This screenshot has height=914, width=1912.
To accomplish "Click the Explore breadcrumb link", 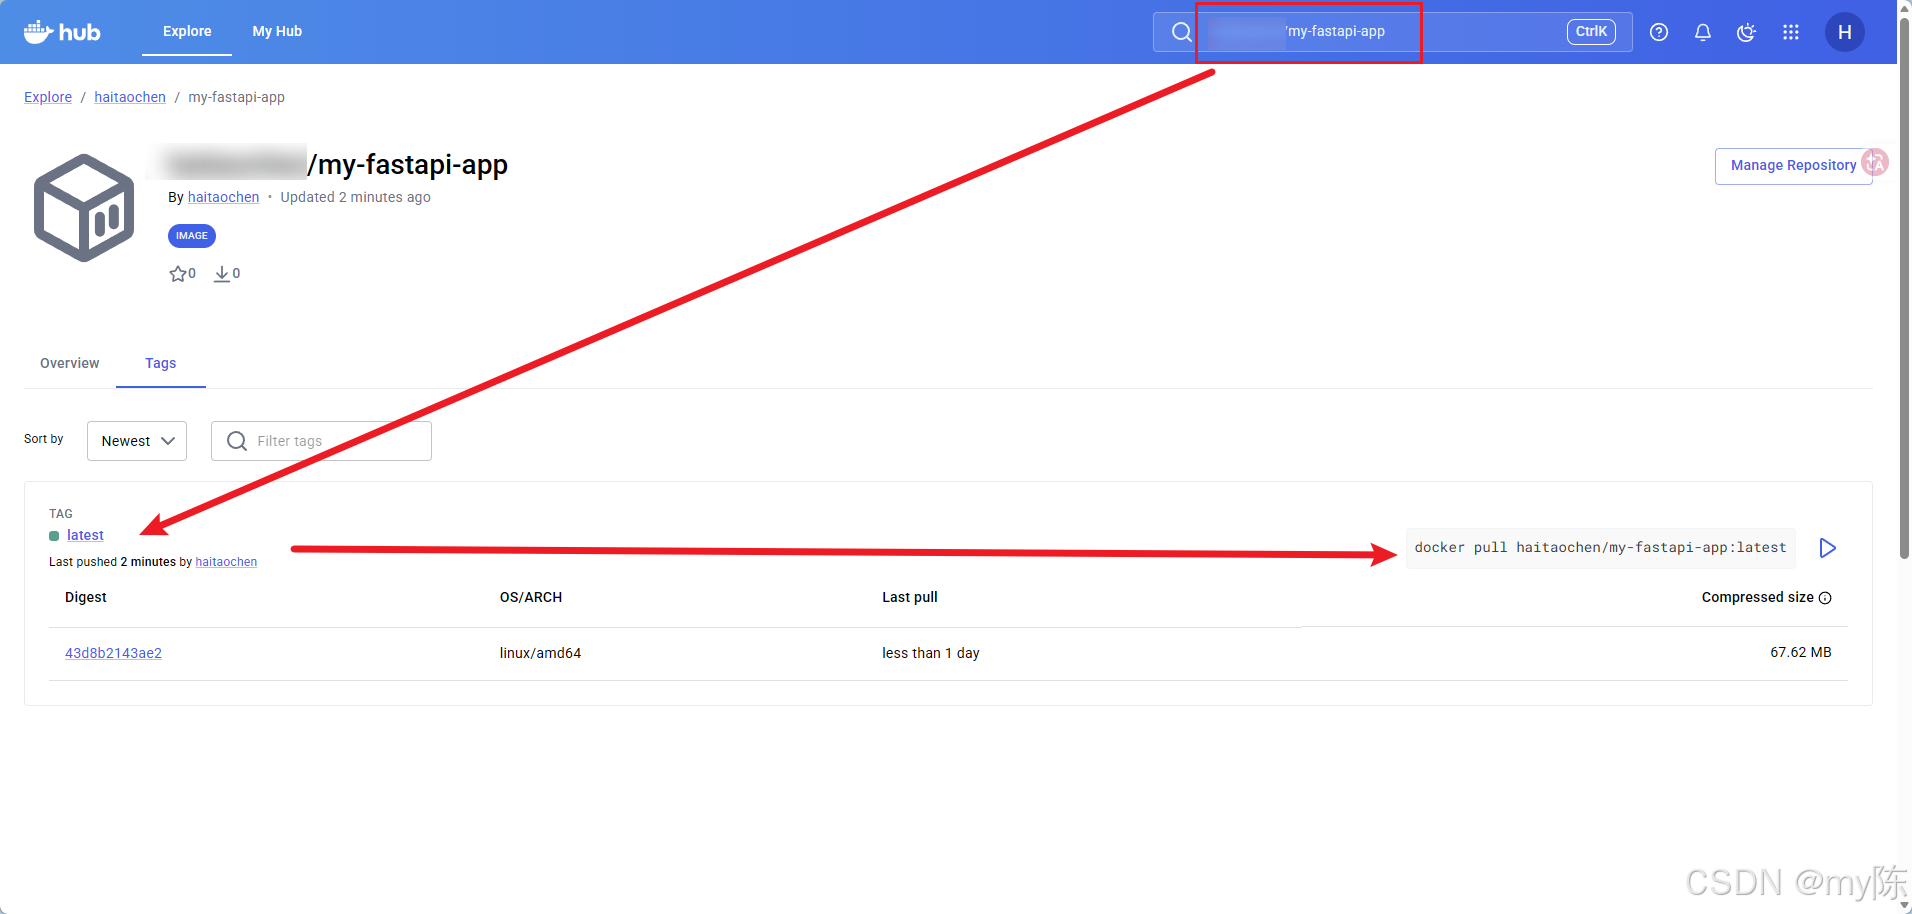I will (x=48, y=97).
